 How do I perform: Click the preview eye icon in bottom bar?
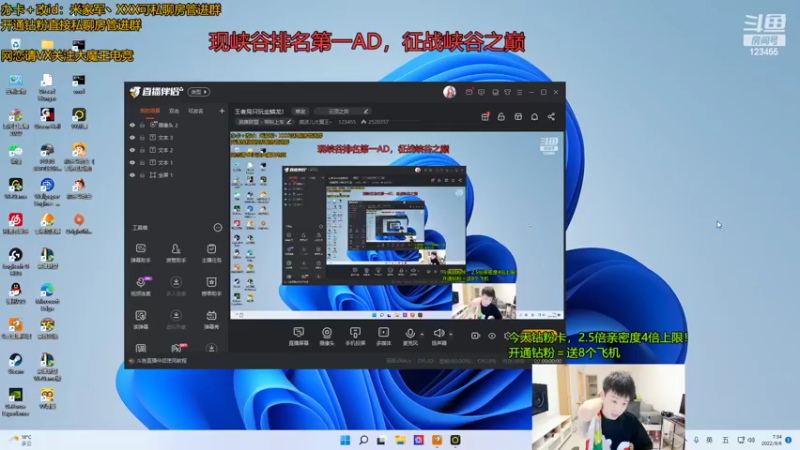(x=492, y=336)
